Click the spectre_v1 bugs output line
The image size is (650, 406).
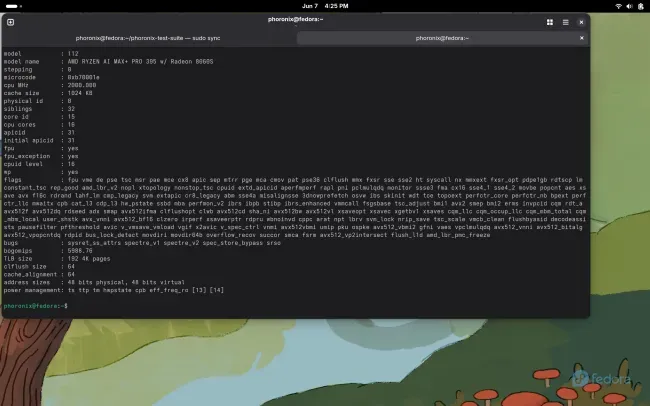point(142,243)
